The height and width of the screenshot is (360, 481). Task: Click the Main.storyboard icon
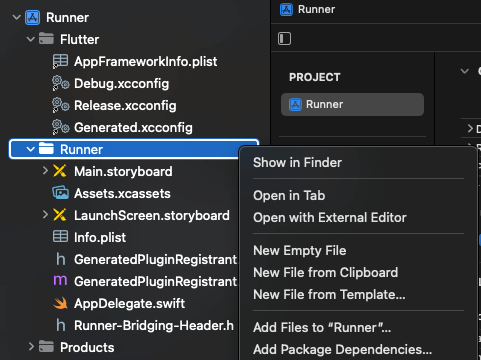click(x=60, y=171)
